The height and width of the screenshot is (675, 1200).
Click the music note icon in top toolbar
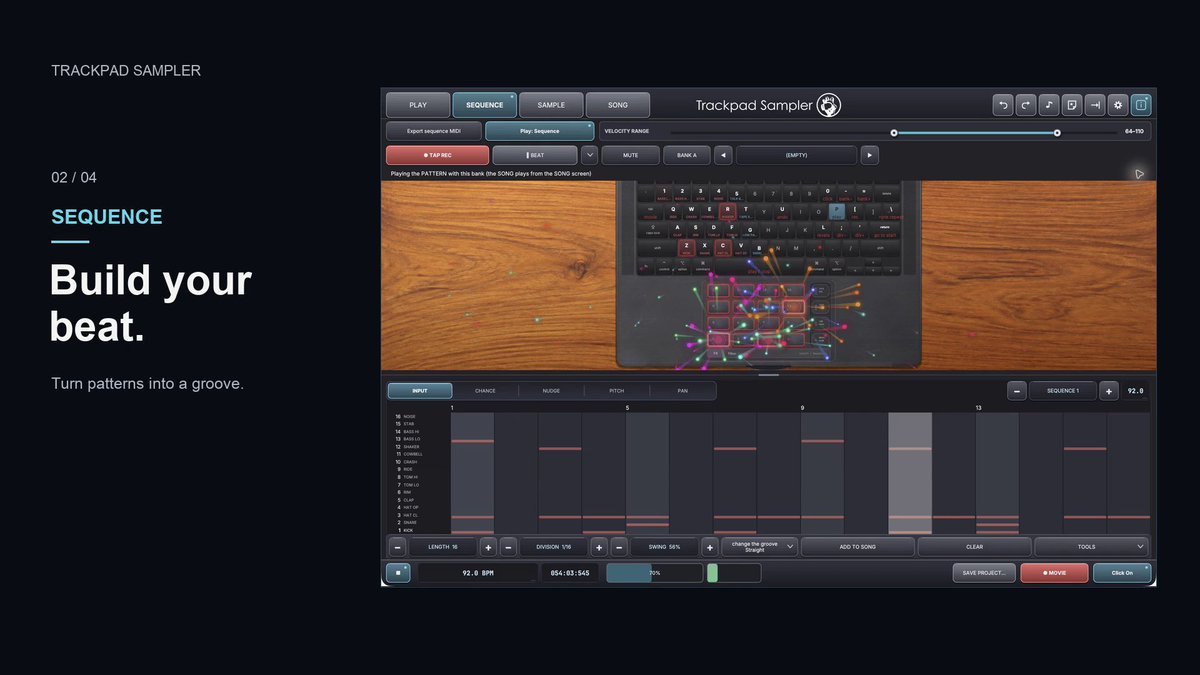point(1049,104)
